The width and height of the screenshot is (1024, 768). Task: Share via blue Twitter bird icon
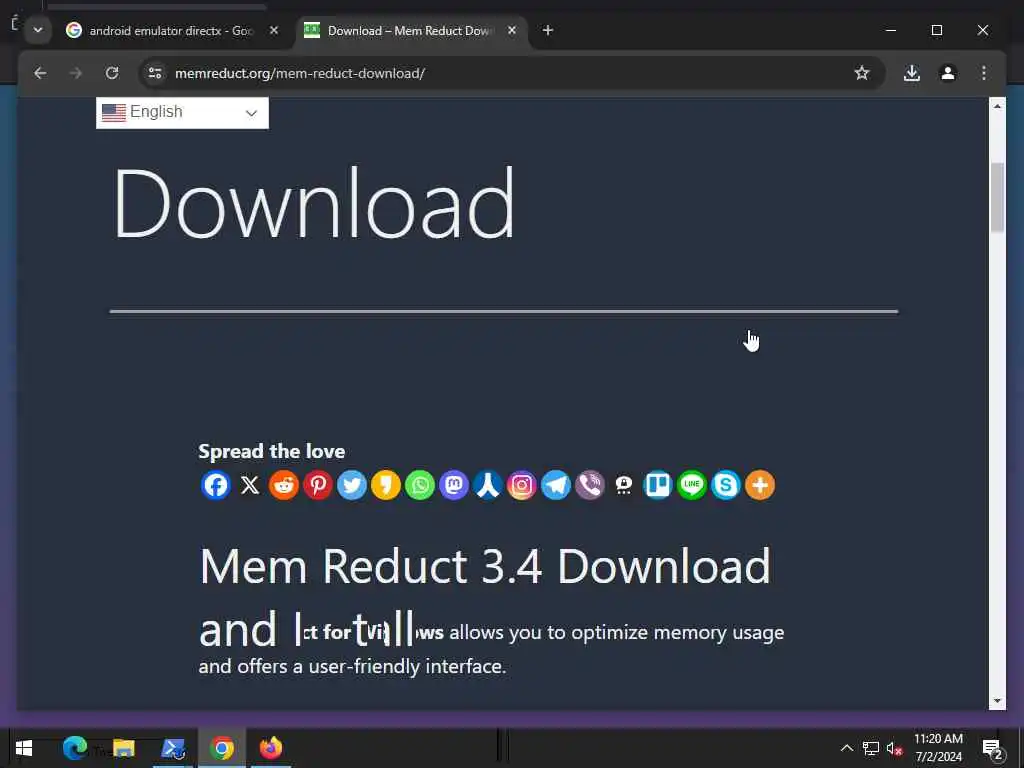tap(351, 485)
